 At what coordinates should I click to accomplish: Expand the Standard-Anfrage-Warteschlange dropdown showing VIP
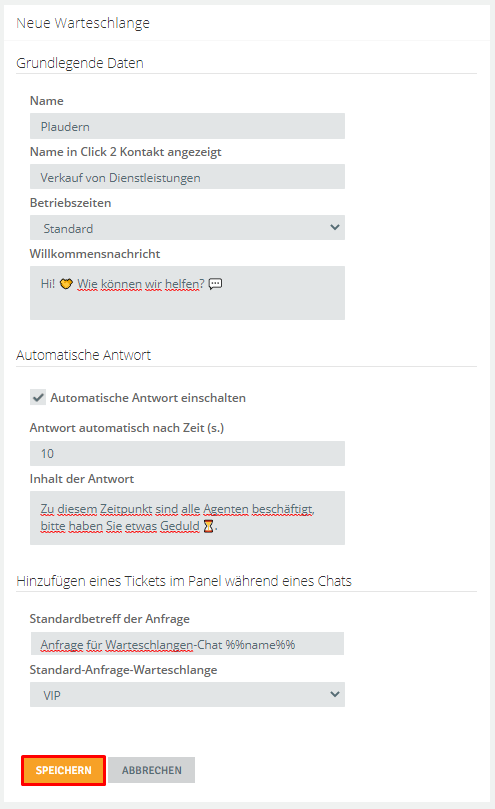tap(187, 694)
